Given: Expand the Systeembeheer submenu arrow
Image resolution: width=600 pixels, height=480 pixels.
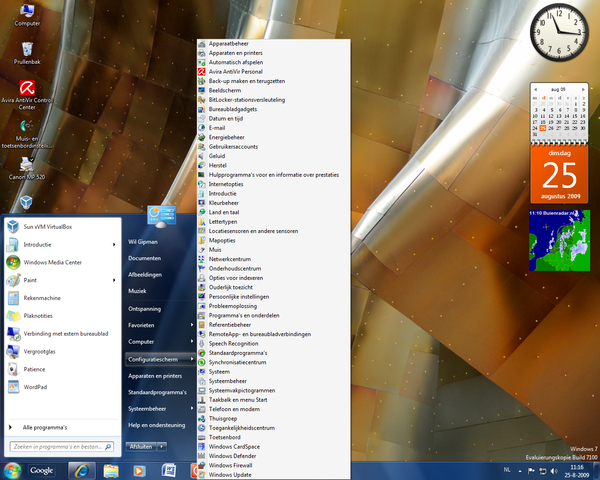Looking at the screenshot, I should point(192,408).
